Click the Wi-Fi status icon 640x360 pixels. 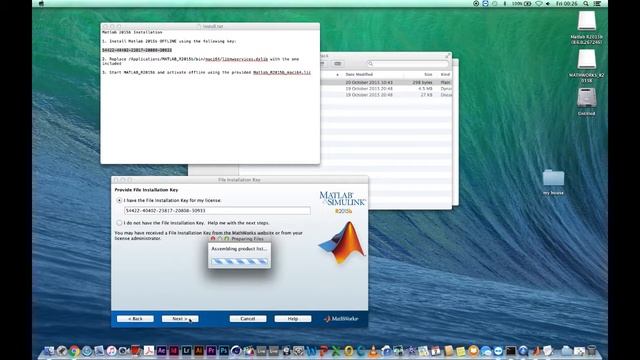[539, 3]
